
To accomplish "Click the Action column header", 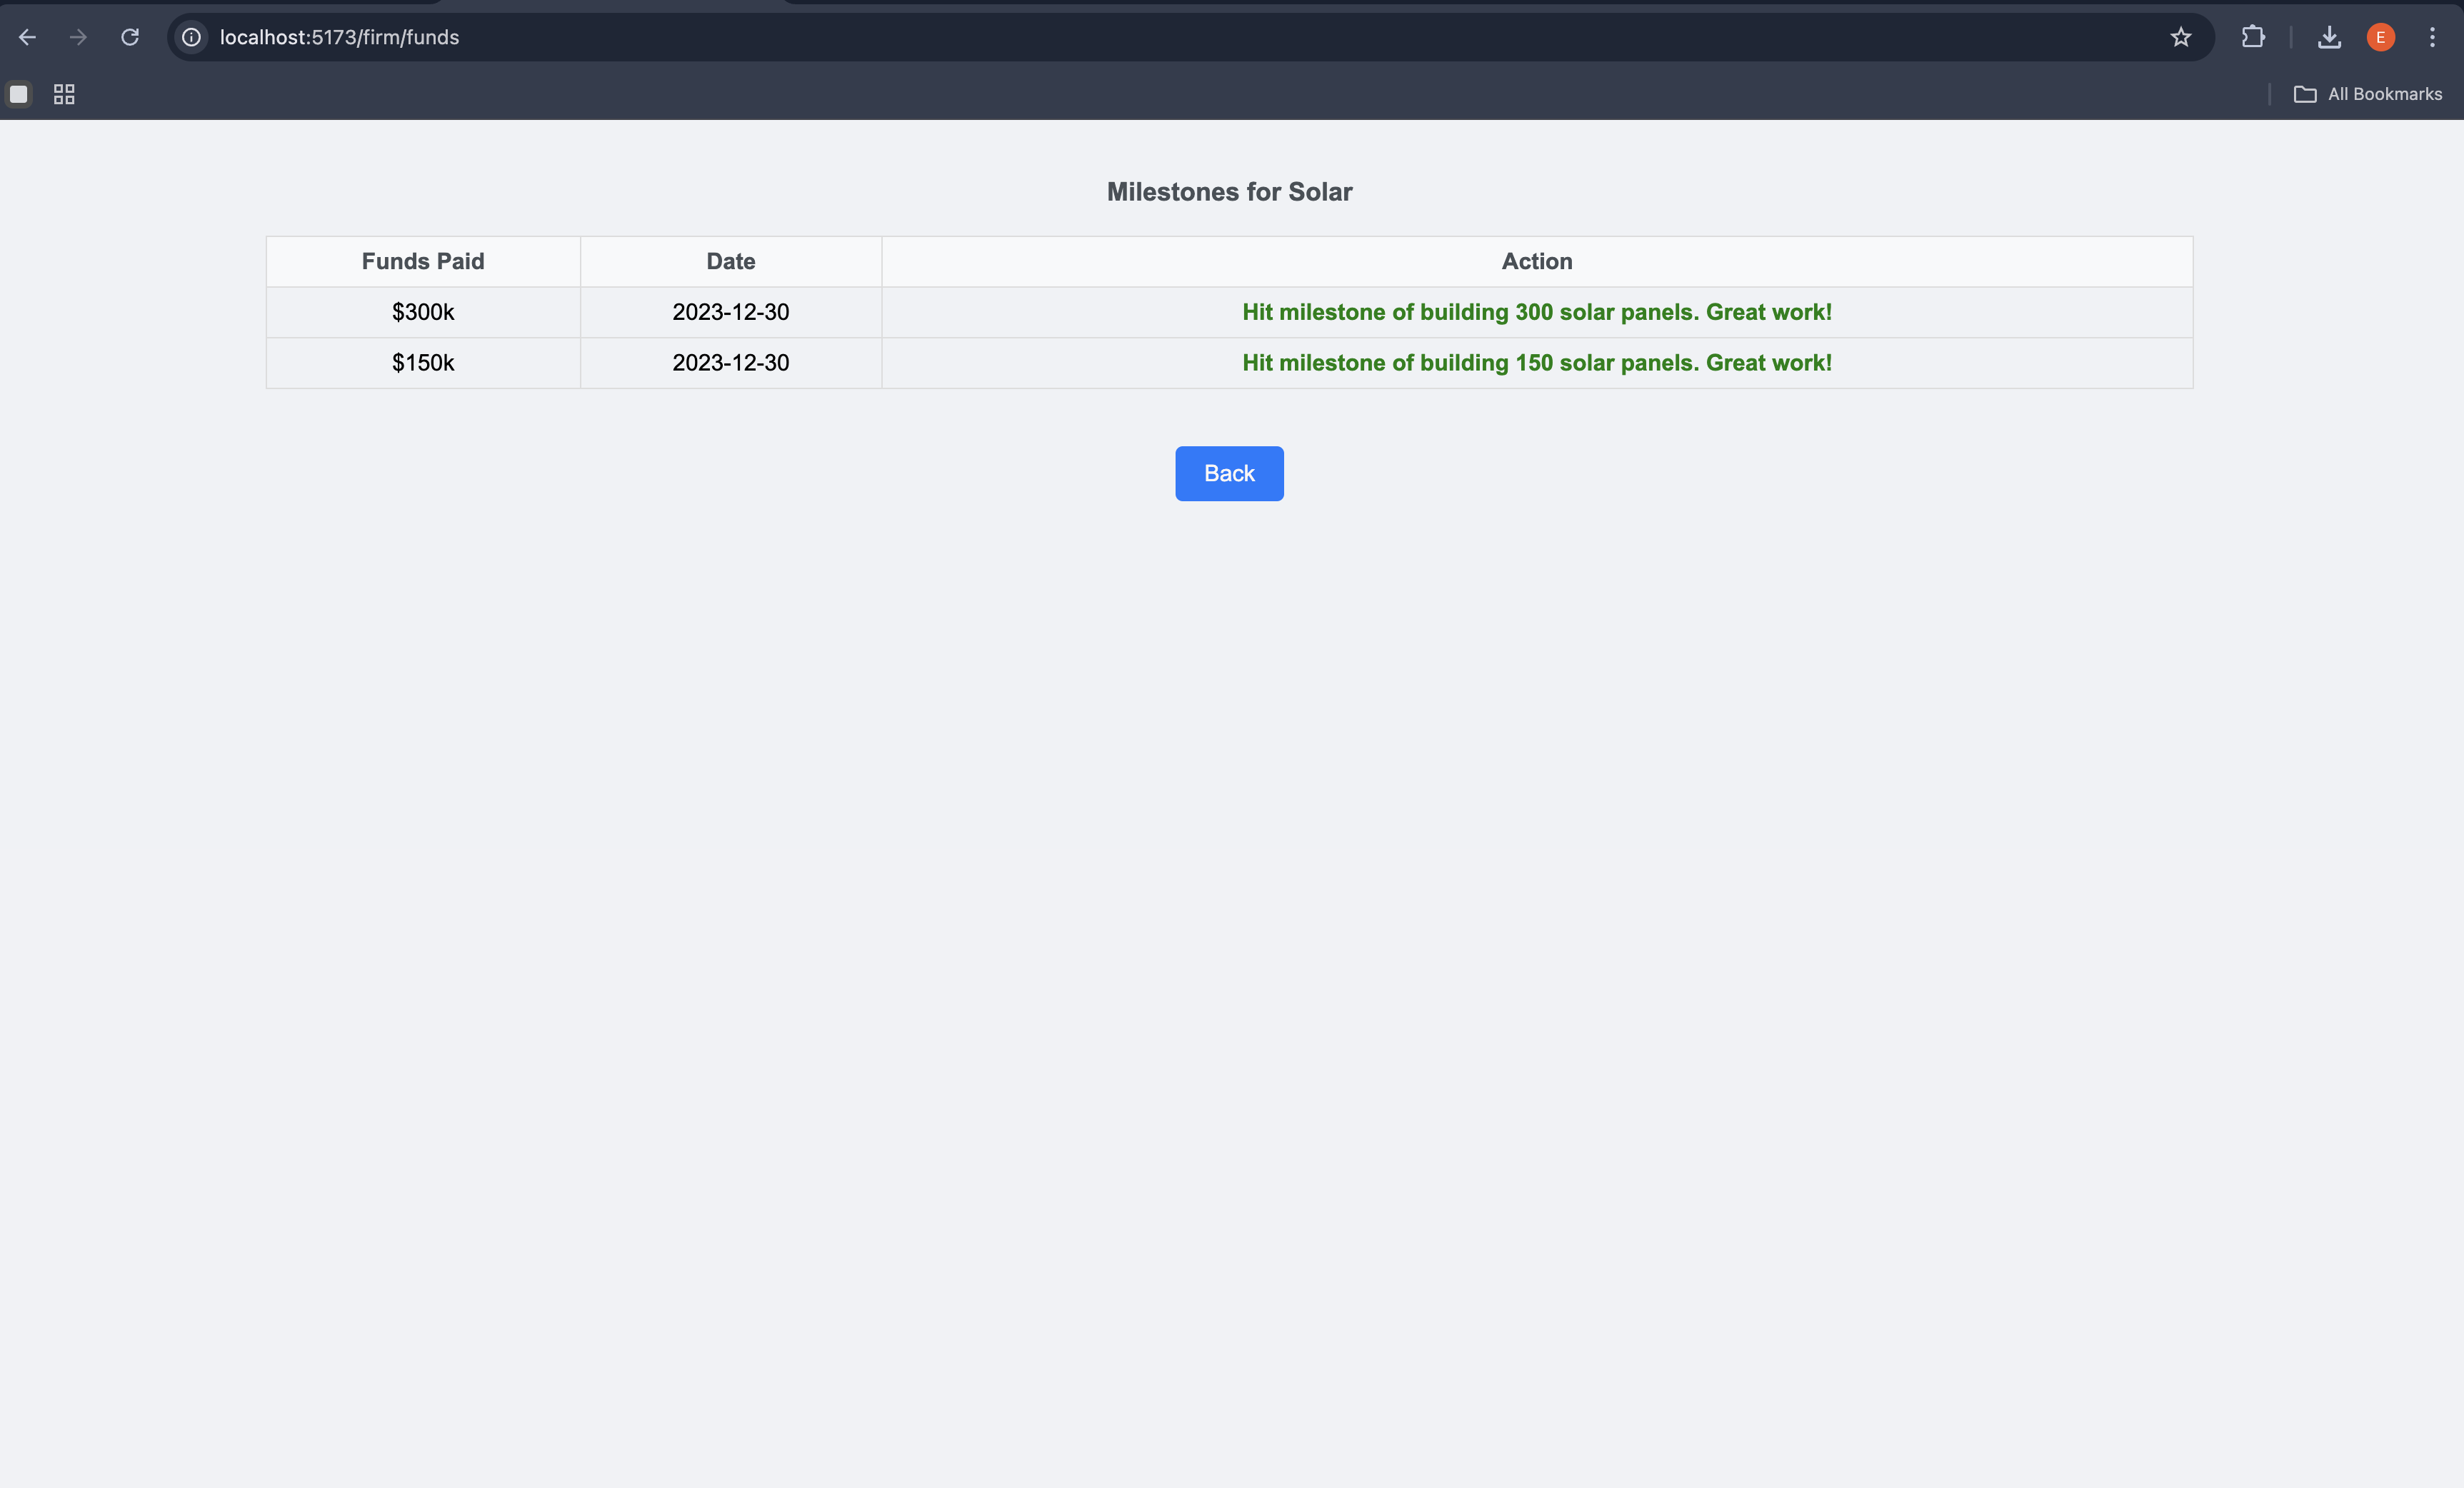I will [1536, 261].
